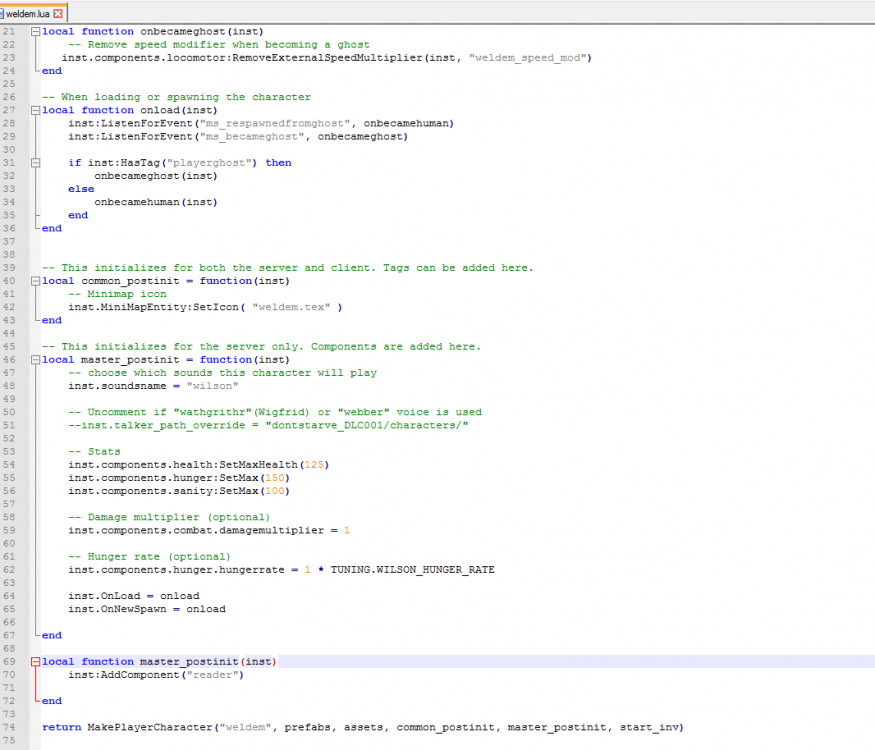Screen dimensions: 875x750
Task: Collapse the onbecameghost function fold
Action: pos(35,32)
